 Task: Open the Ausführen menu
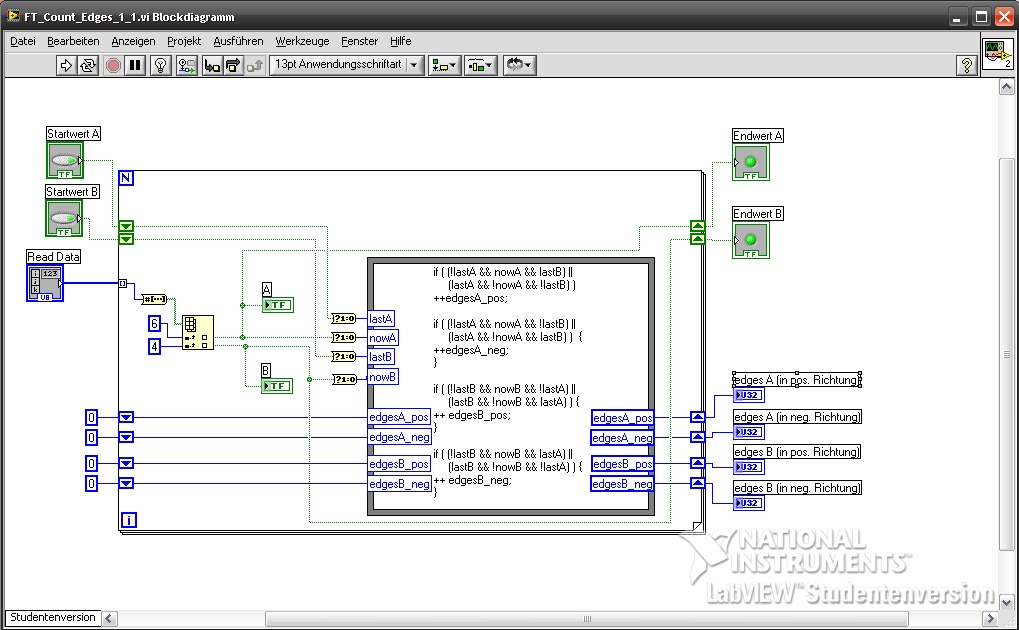[238, 41]
